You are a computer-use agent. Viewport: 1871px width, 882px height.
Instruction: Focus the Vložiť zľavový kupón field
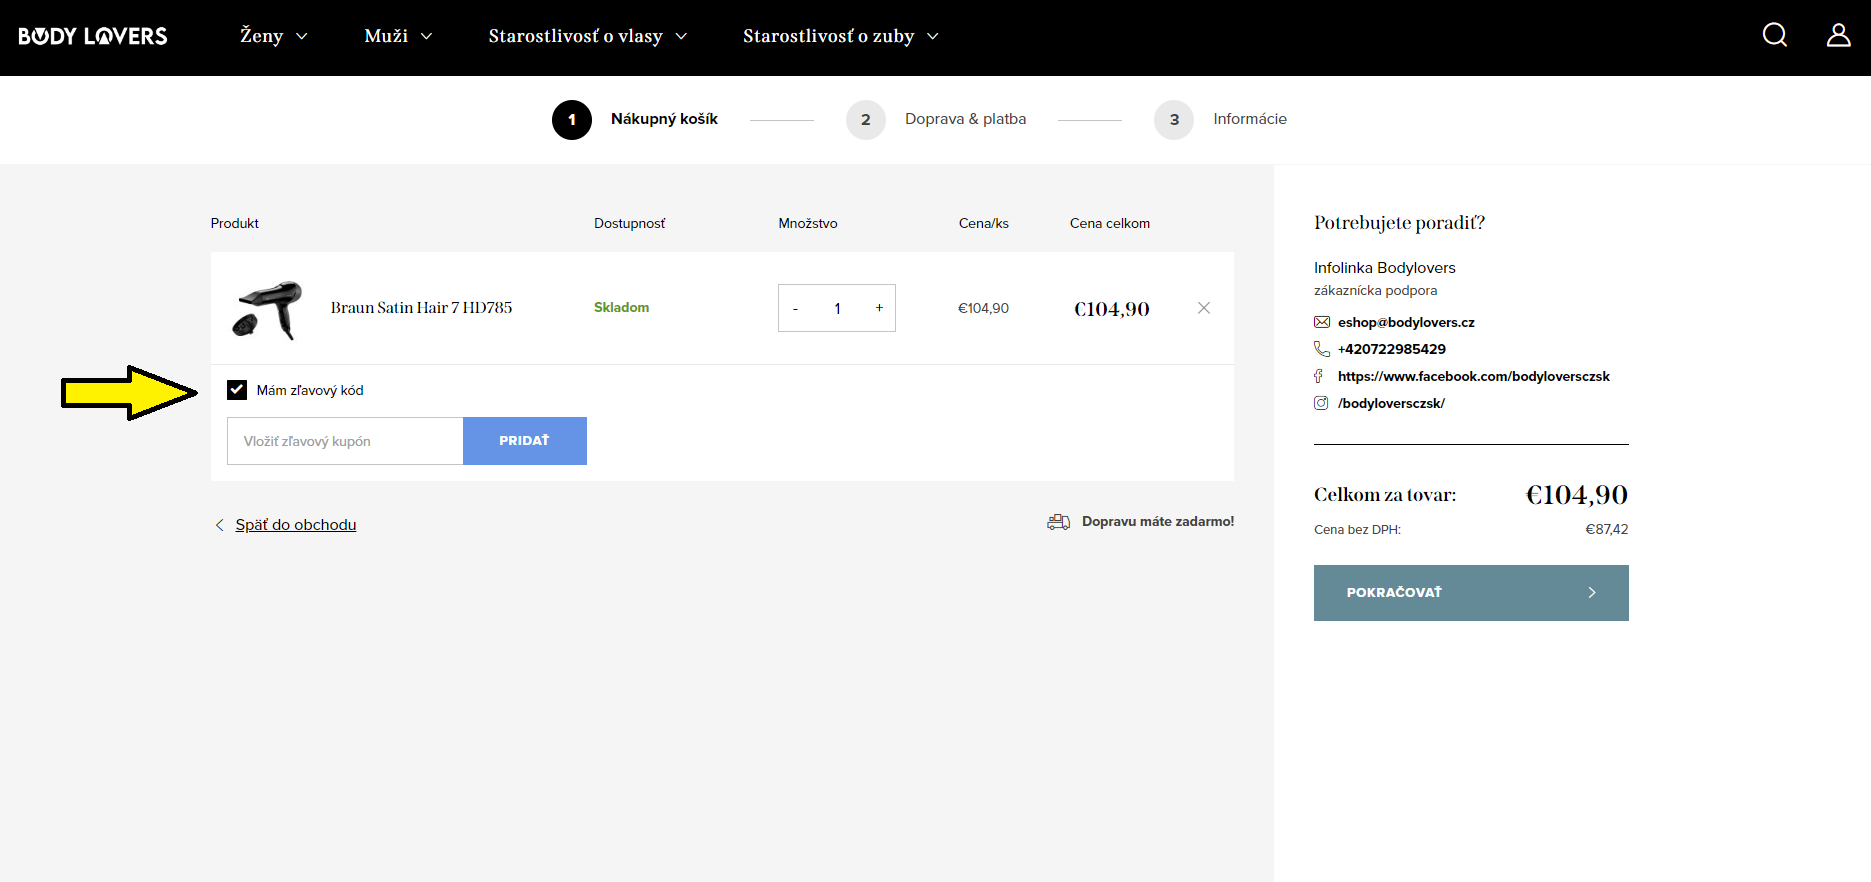pos(345,441)
